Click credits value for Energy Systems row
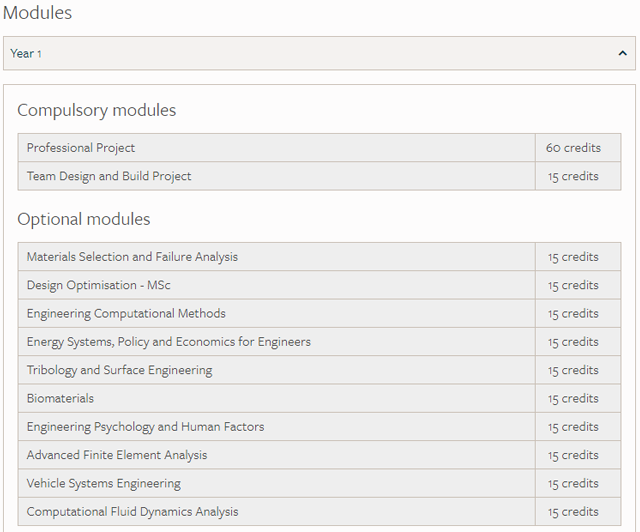Viewport: 640px width, 532px height. pos(573,342)
